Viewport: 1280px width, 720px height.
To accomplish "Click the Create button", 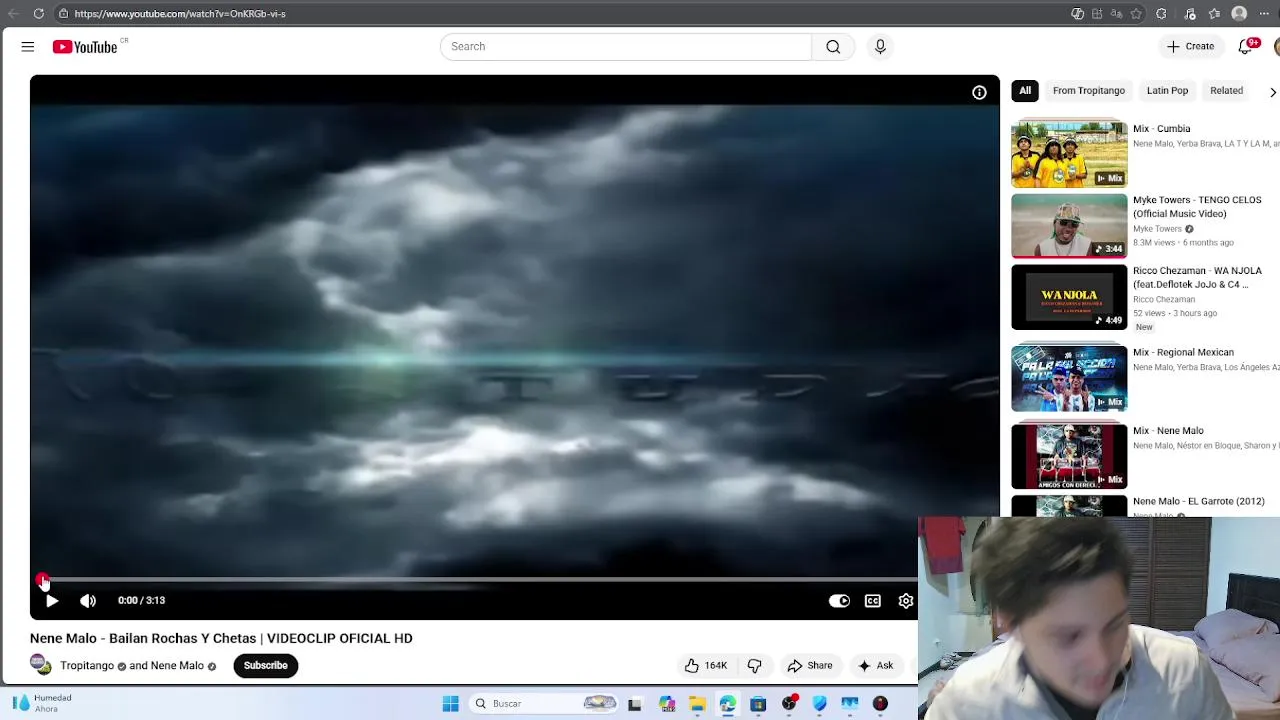I will pyautogui.click(x=1190, y=46).
